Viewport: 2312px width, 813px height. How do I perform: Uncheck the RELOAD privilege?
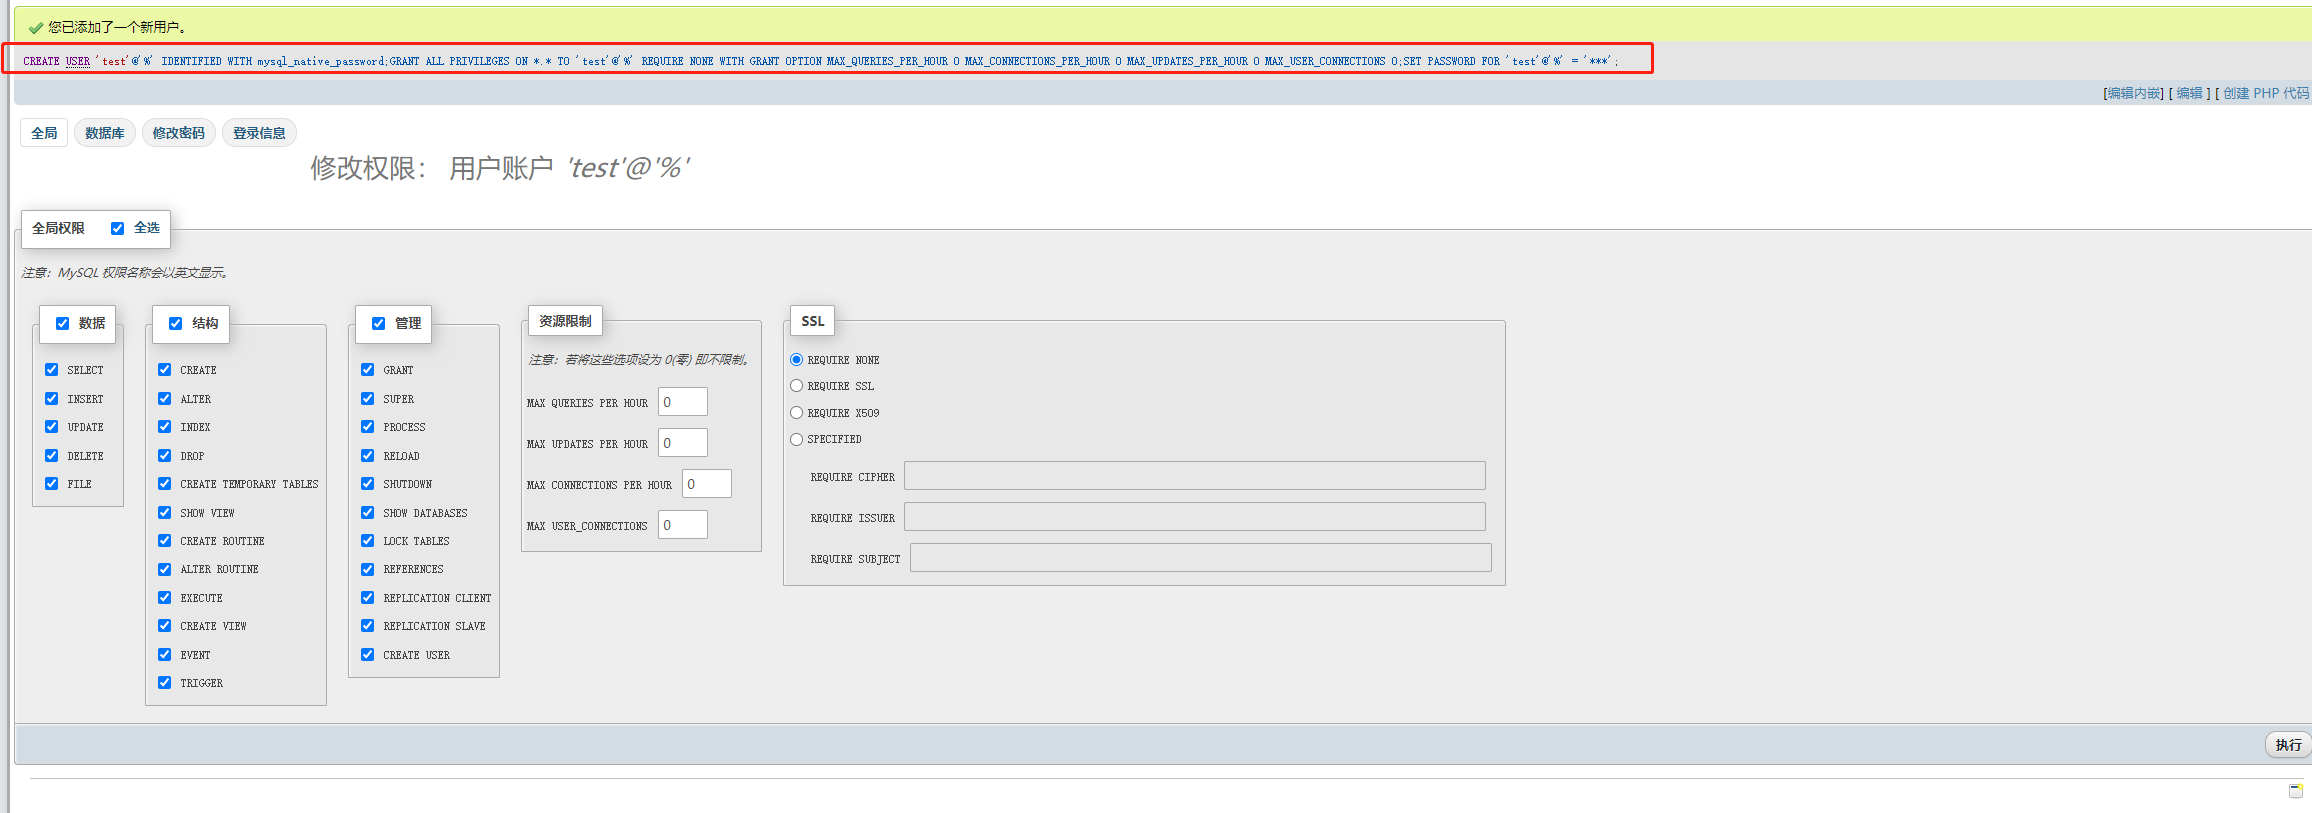(x=367, y=455)
